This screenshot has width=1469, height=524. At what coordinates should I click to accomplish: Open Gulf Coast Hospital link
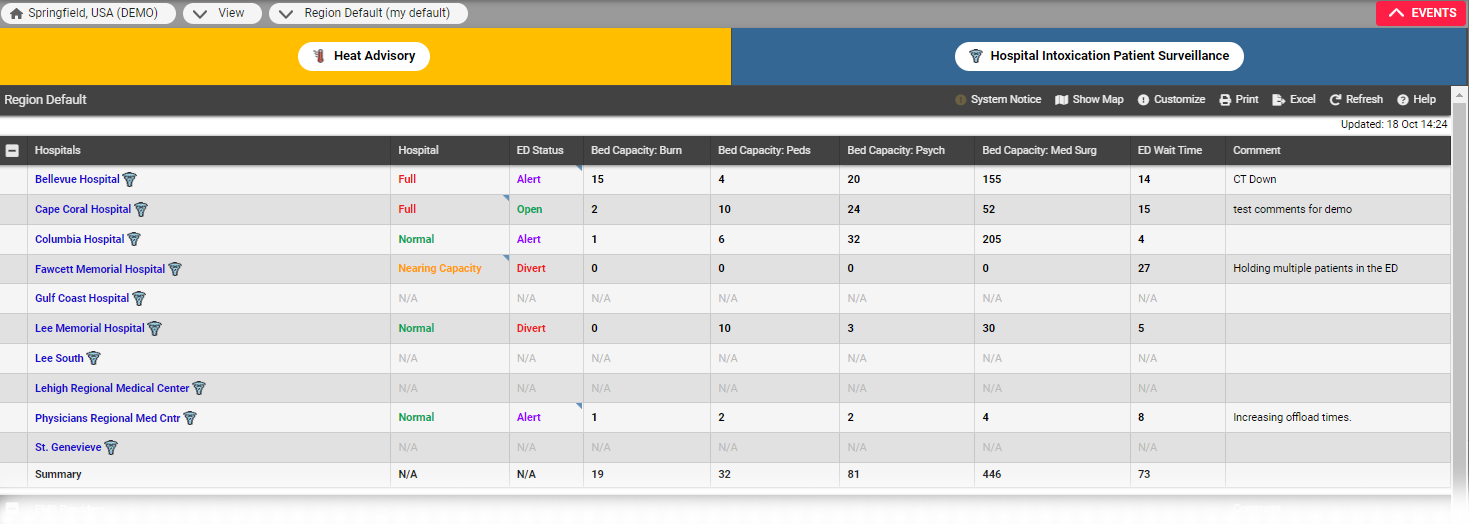[82, 298]
